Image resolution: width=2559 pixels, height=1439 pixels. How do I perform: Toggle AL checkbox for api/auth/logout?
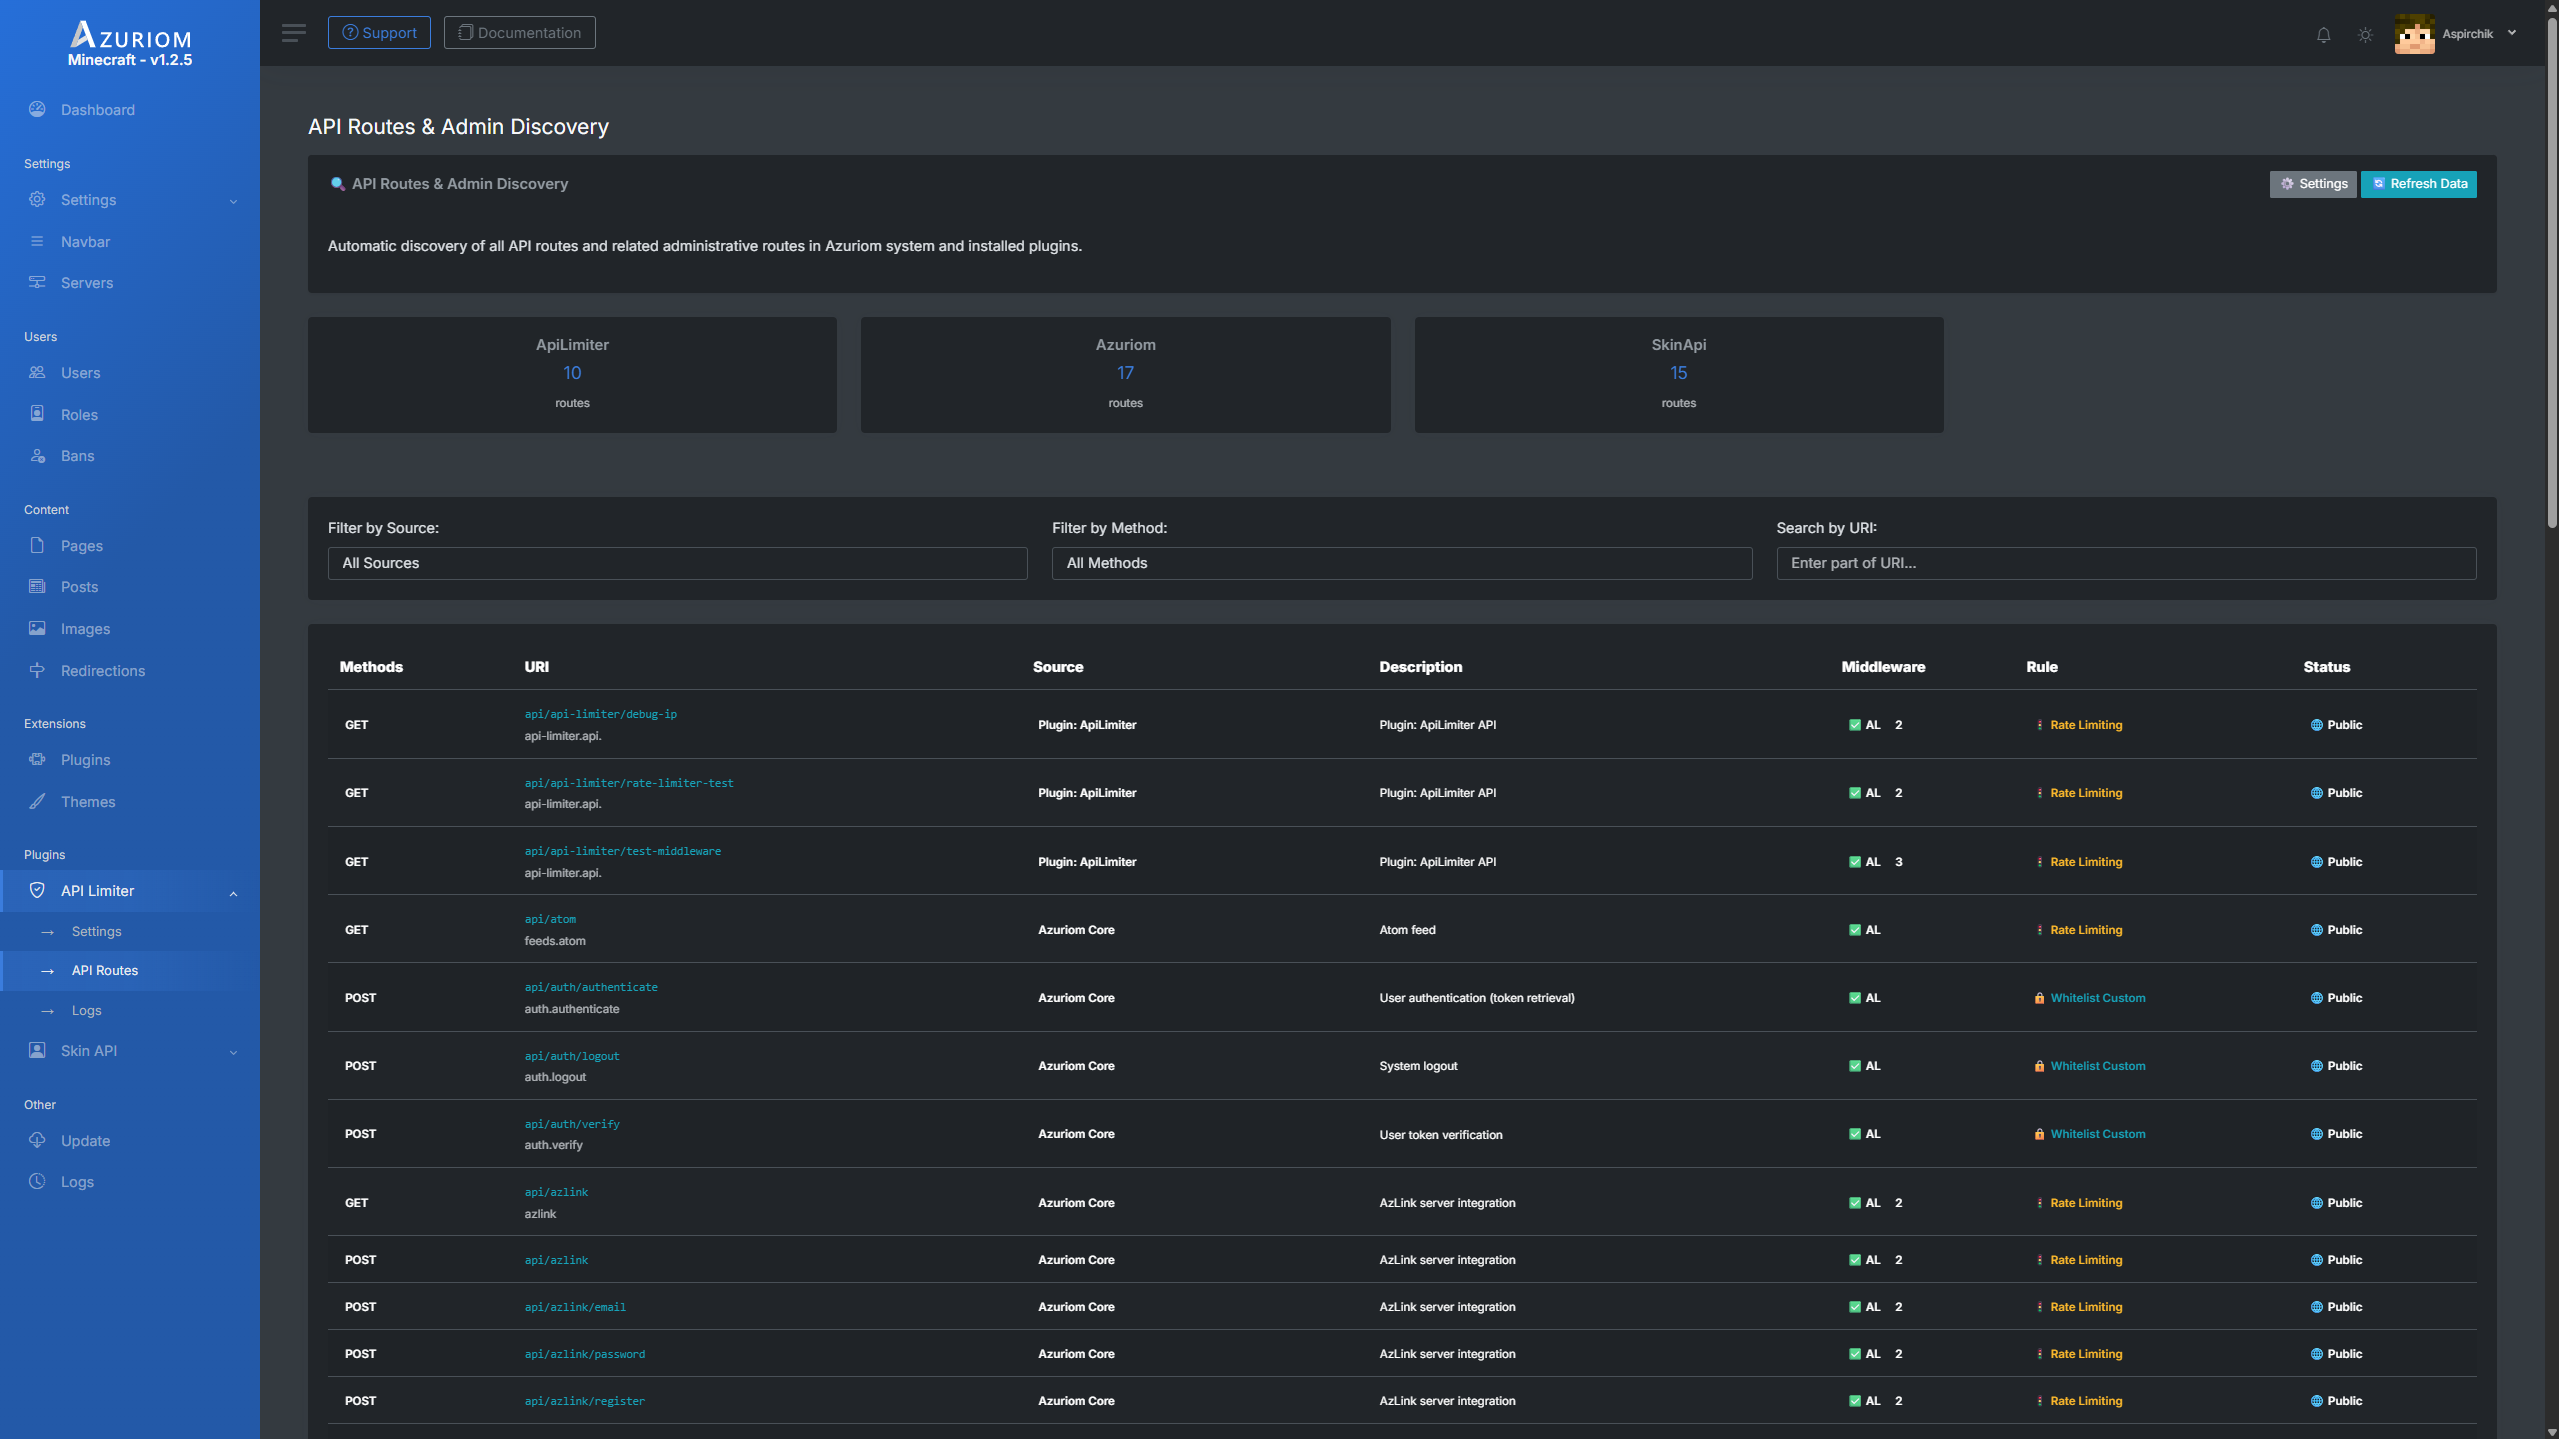click(x=1855, y=1066)
